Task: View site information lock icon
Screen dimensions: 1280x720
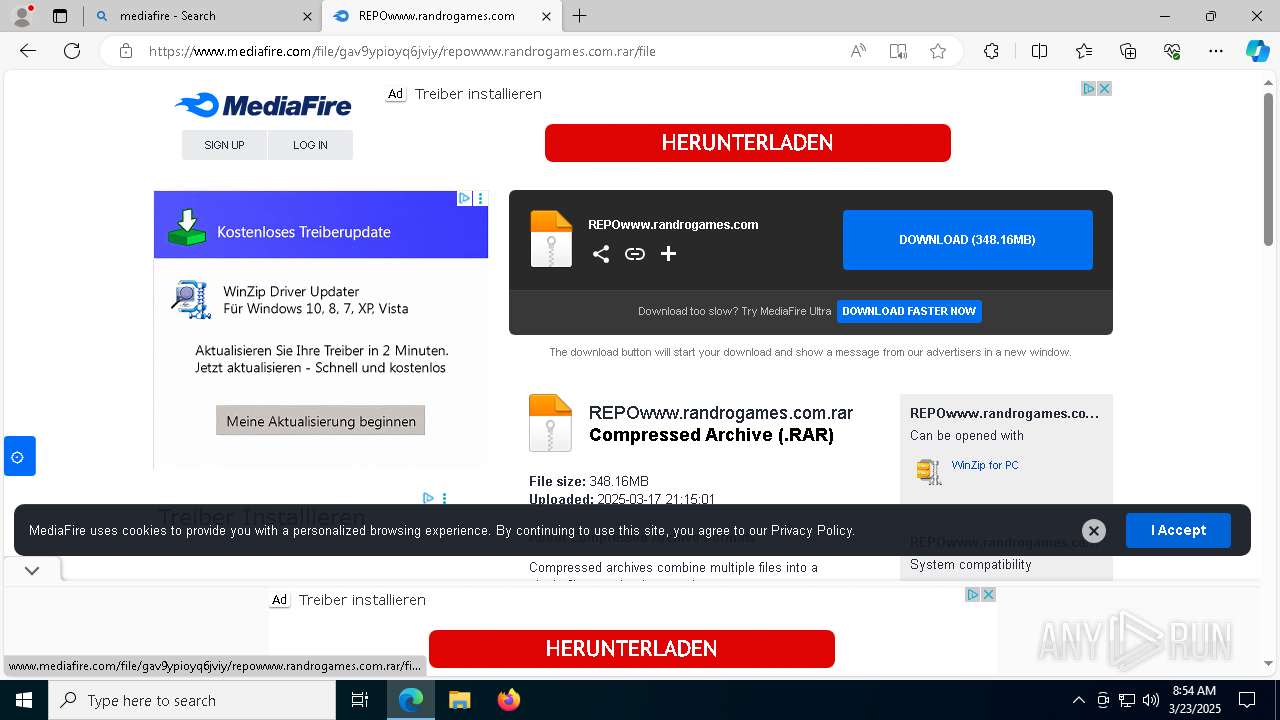Action: 126,51
